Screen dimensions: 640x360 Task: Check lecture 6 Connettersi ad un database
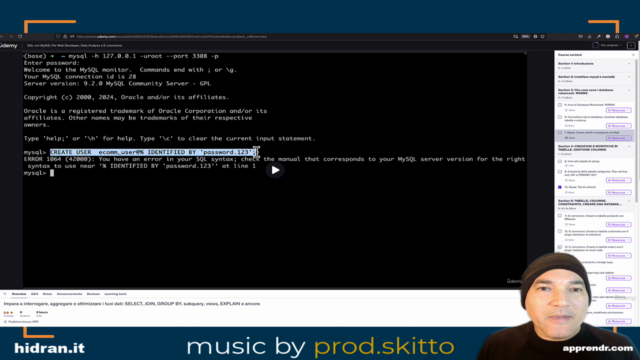coord(560,117)
